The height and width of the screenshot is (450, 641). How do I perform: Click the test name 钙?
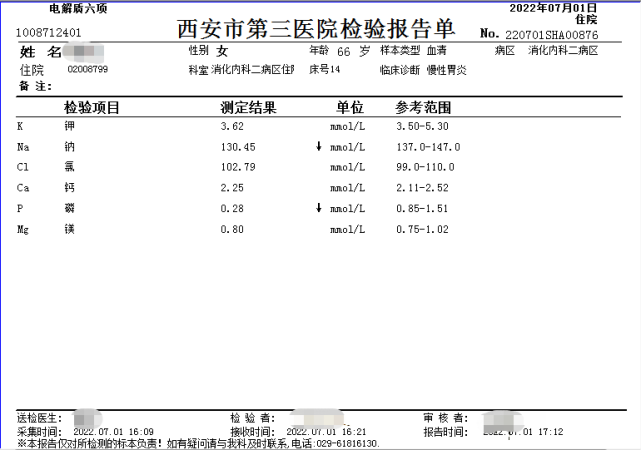pos(69,188)
